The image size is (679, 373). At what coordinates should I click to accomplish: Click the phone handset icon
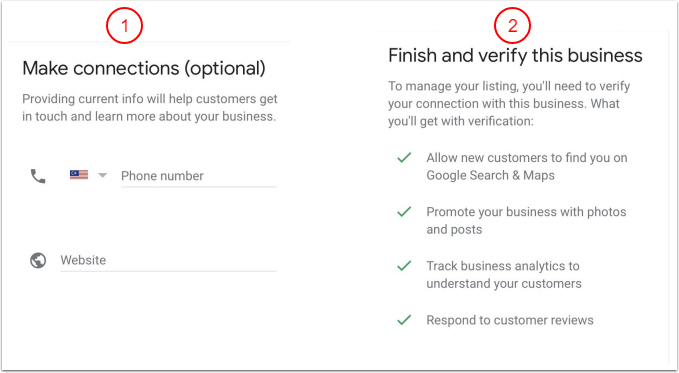[x=38, y=176]
